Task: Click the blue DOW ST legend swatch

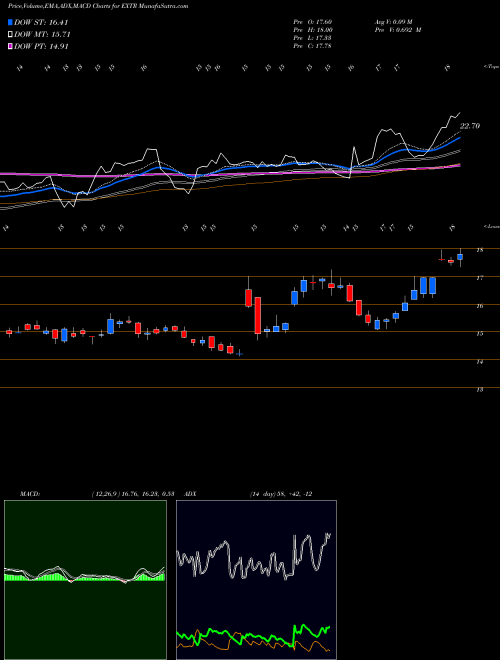Action: [x=11, y=22]
